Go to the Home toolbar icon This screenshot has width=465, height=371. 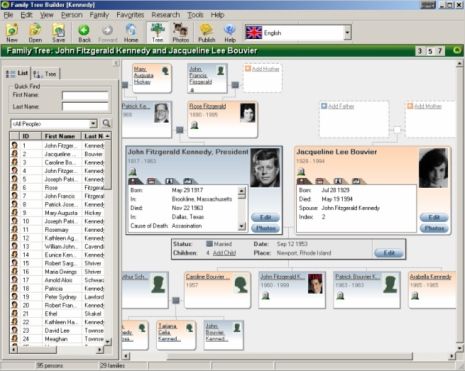pos(131,33)
